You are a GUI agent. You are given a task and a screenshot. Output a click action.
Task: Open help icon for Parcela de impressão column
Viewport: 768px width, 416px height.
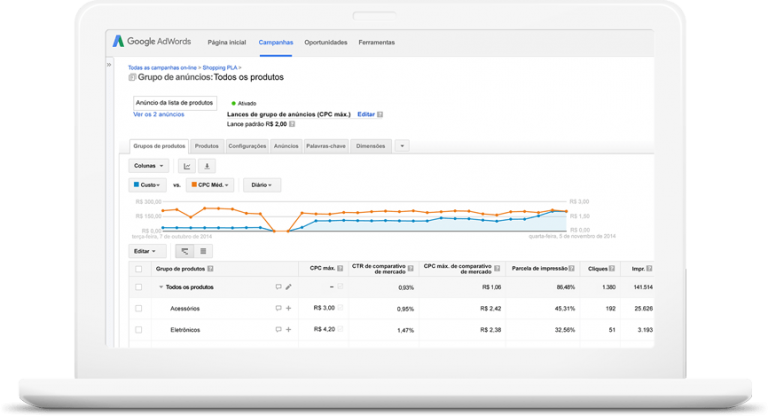(572, 269)
